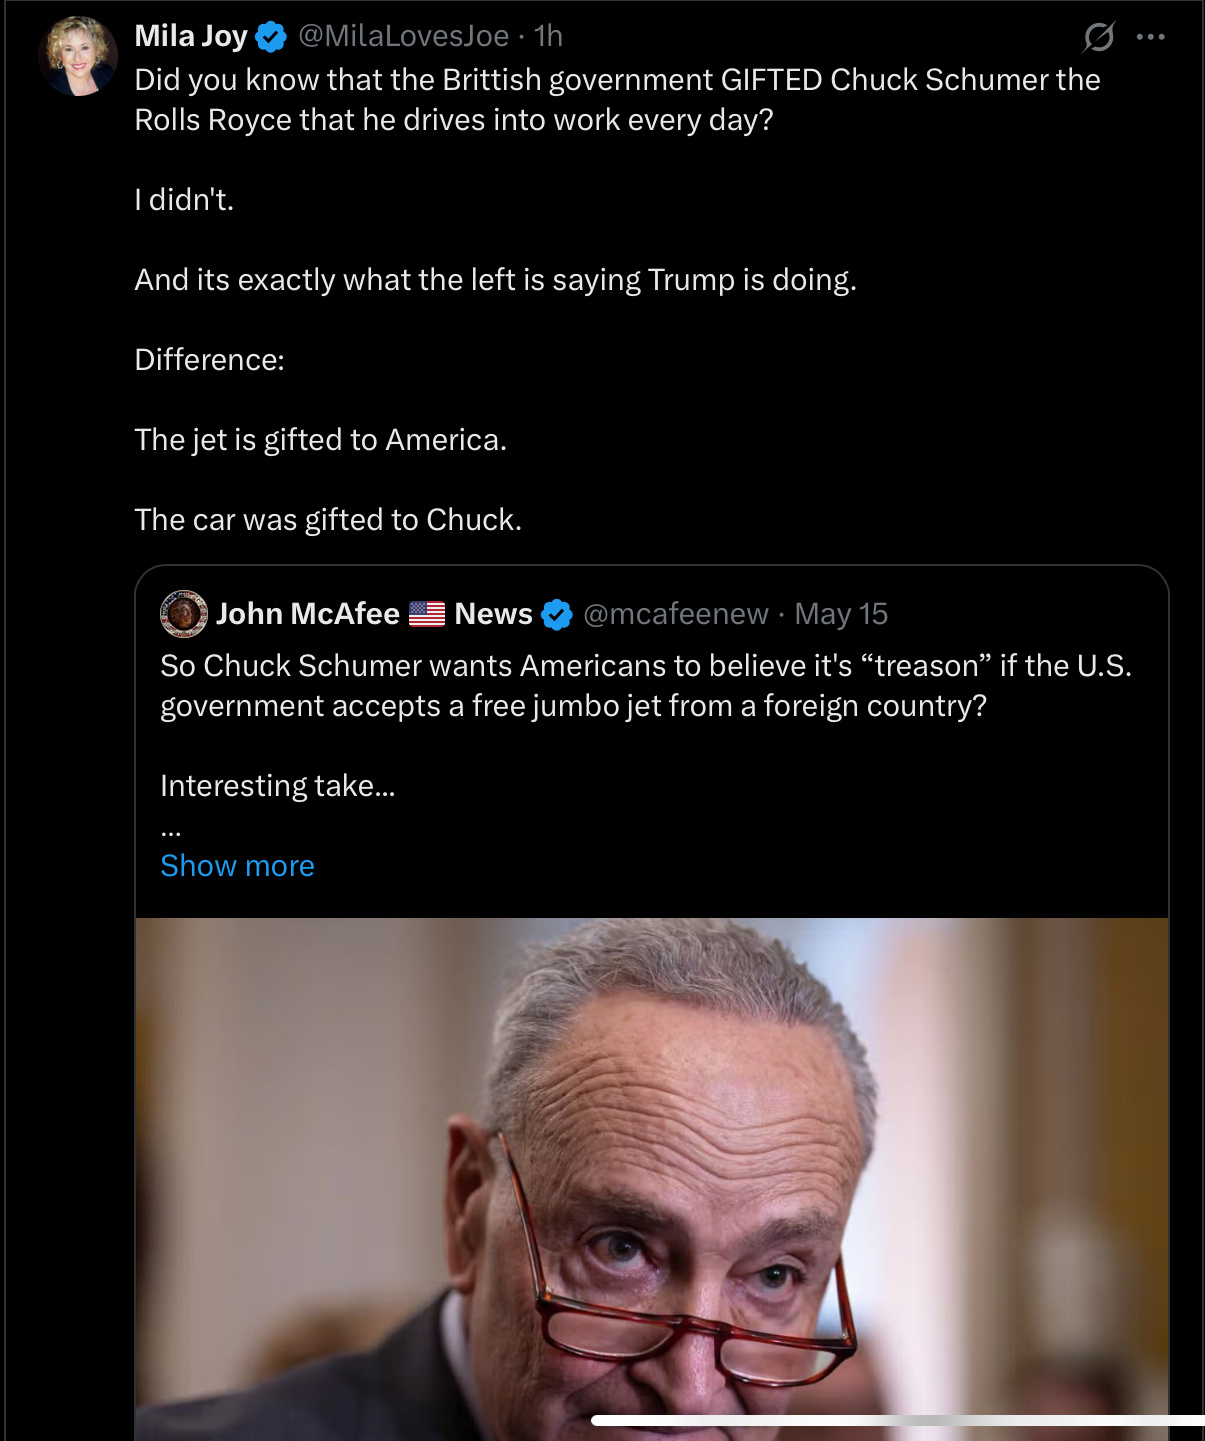Expand quoted post with Show more

(237, 866)
